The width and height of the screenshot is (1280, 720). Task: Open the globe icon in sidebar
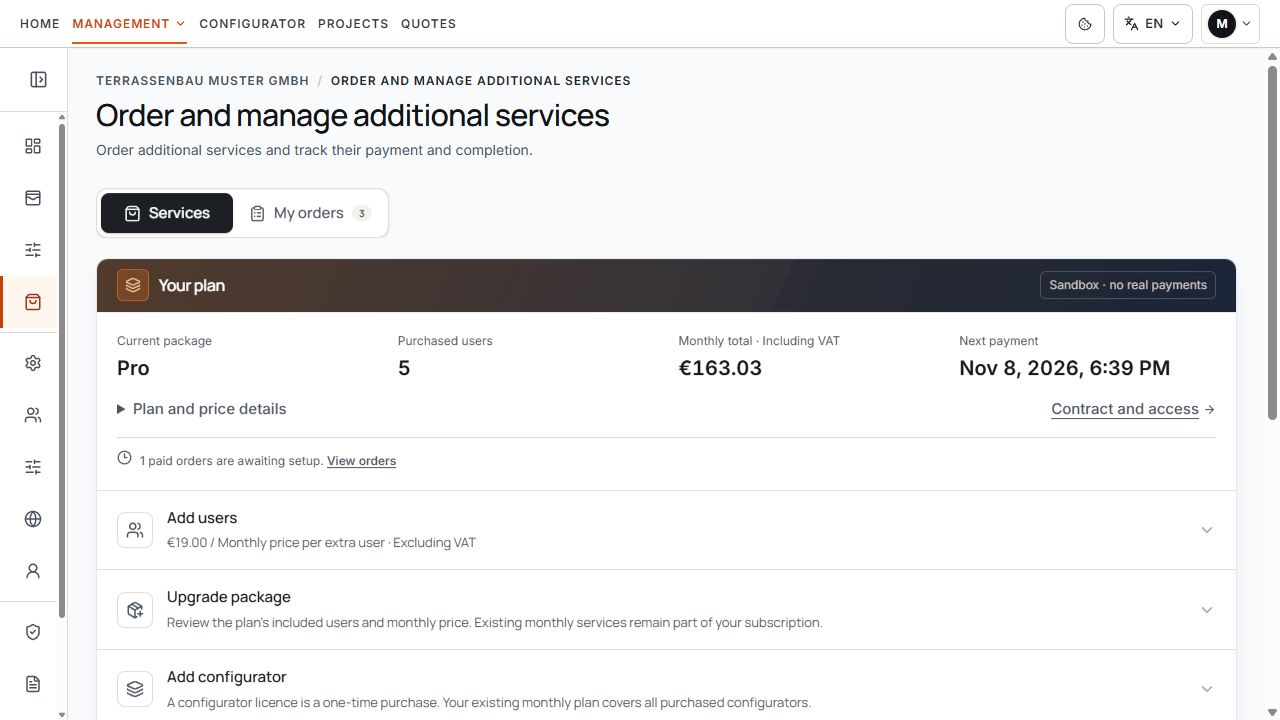click(x=33, y=519)
